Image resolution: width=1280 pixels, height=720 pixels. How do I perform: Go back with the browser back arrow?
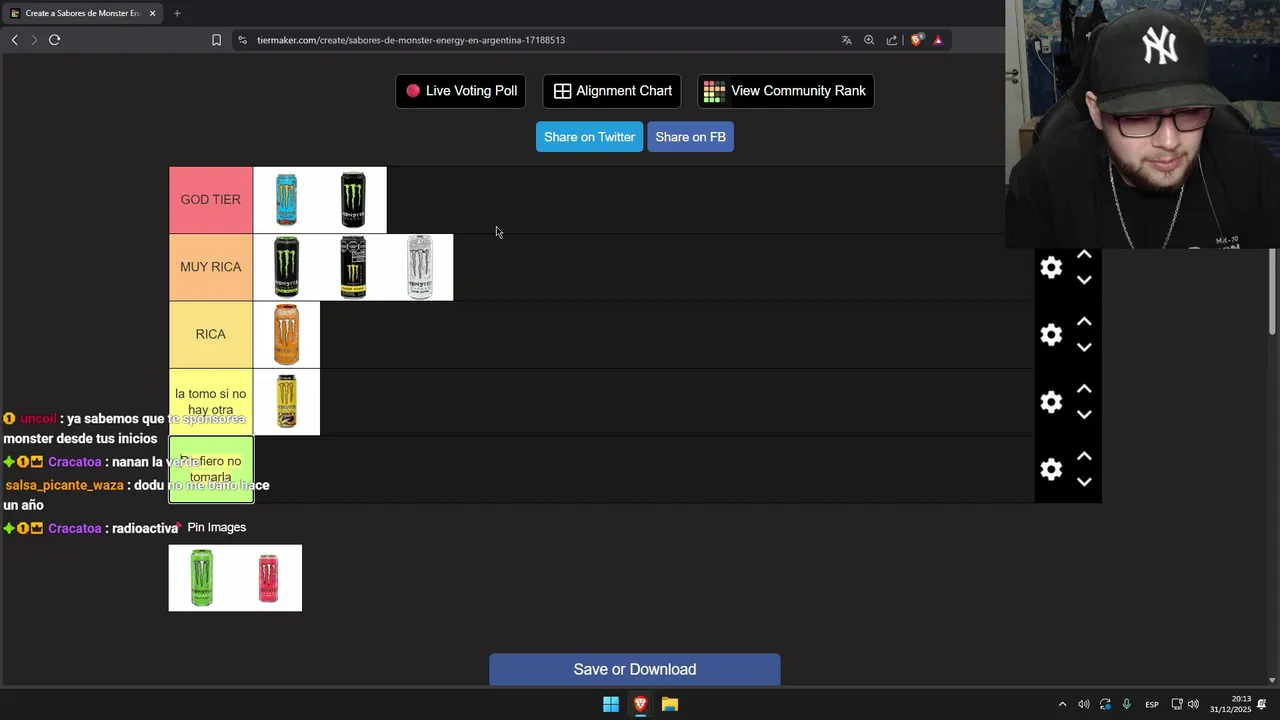coord(14,40)
